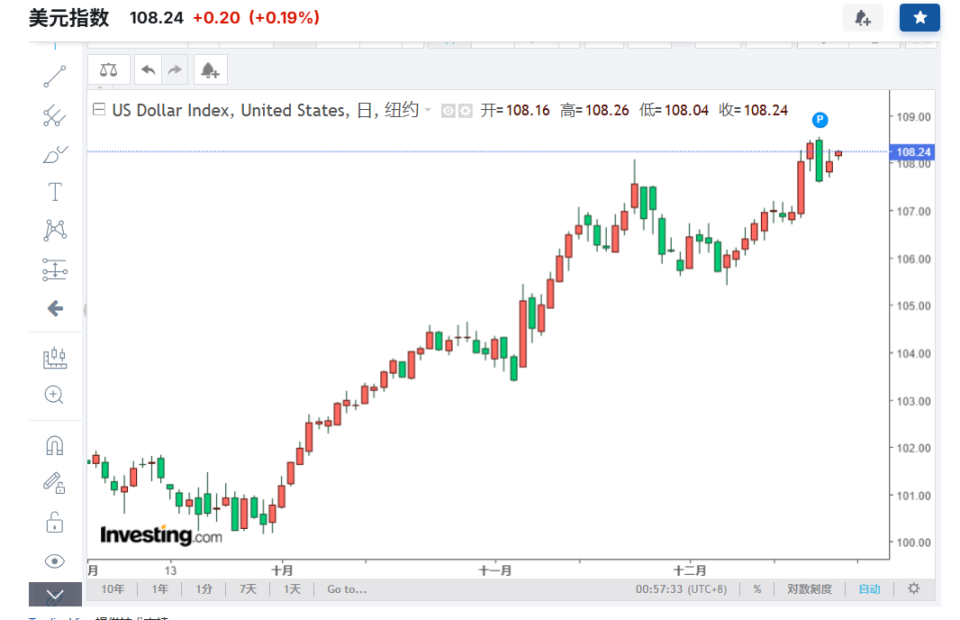Open legend settings gear icon
The height and width of the screenshot is (620, 960).
pyautogui.click(x=465, y=111)
